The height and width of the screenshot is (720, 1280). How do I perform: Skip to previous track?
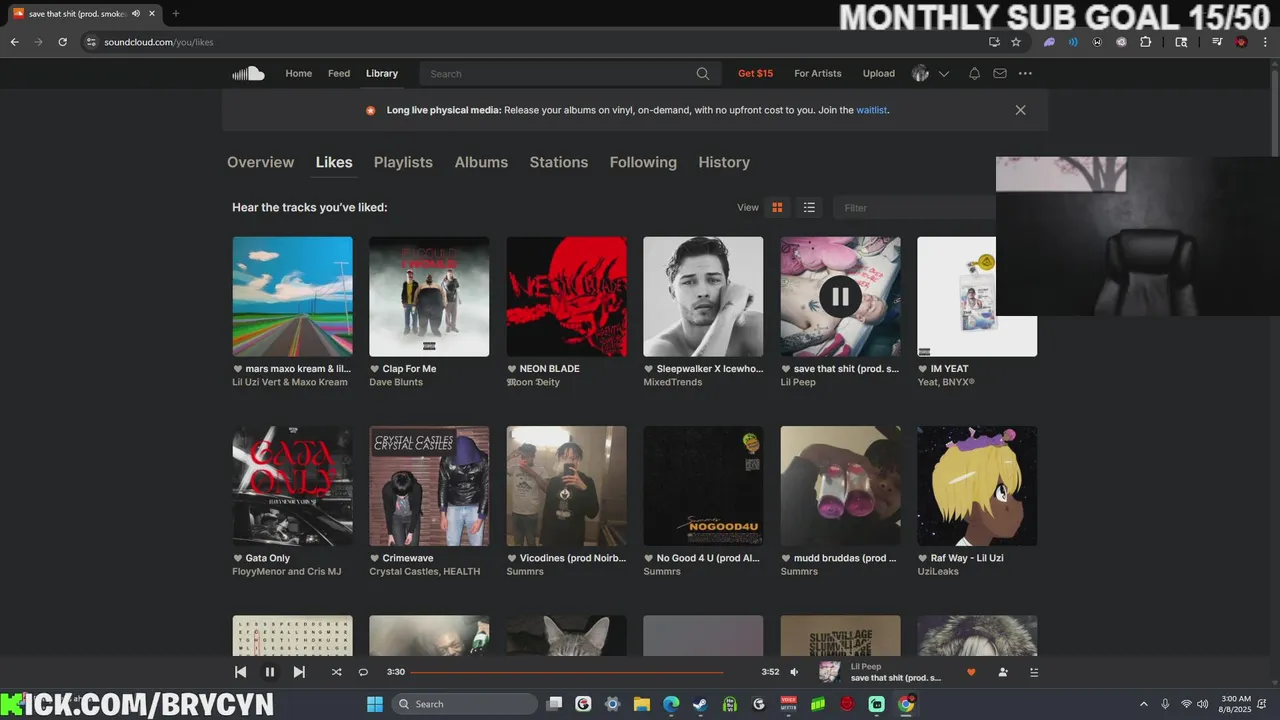click(x=240, y=672)
